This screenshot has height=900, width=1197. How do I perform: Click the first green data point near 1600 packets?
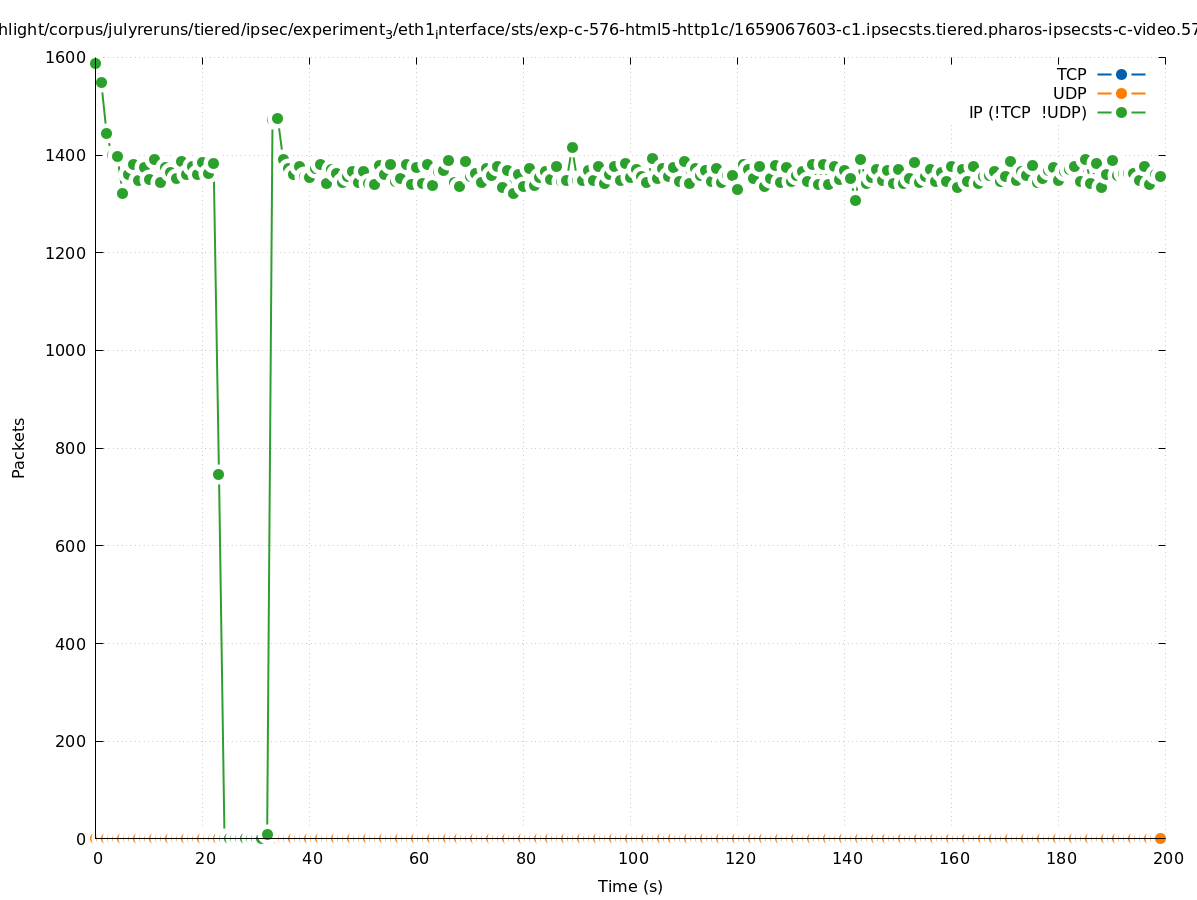[x=95, y=63]
